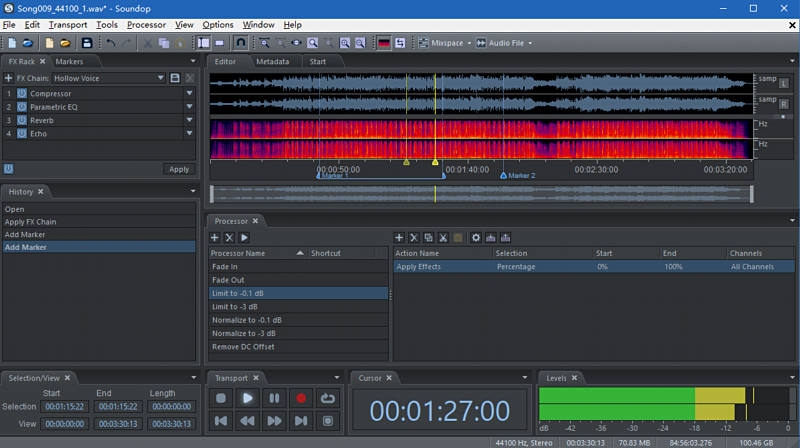Image resolution: width=800 pixels, height=448 pixels.
Task: Click the Apply button in FX Rack
Action: tap(179, 169)
